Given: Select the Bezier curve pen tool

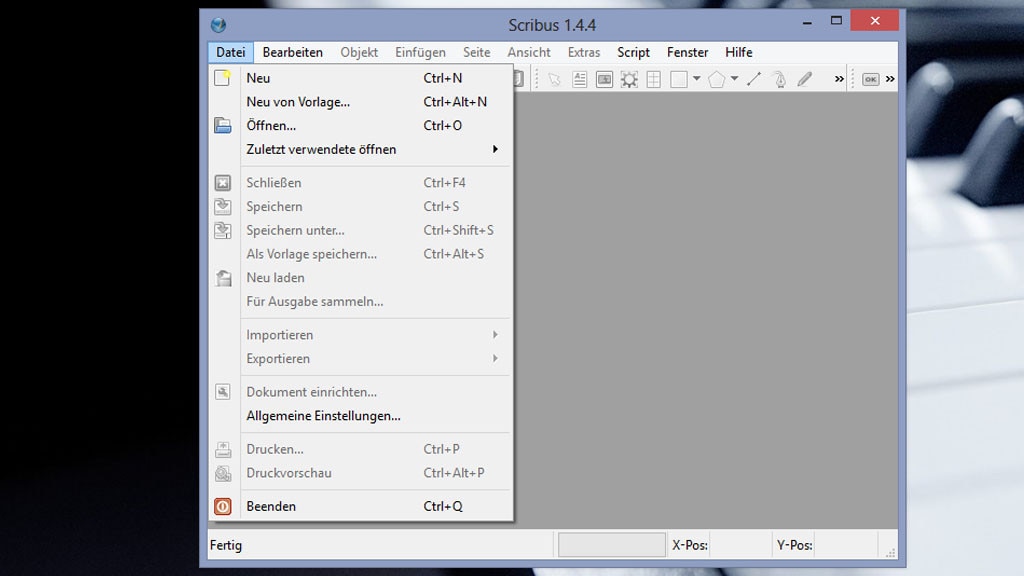Looking at the screenshot, I should point(779,80).
